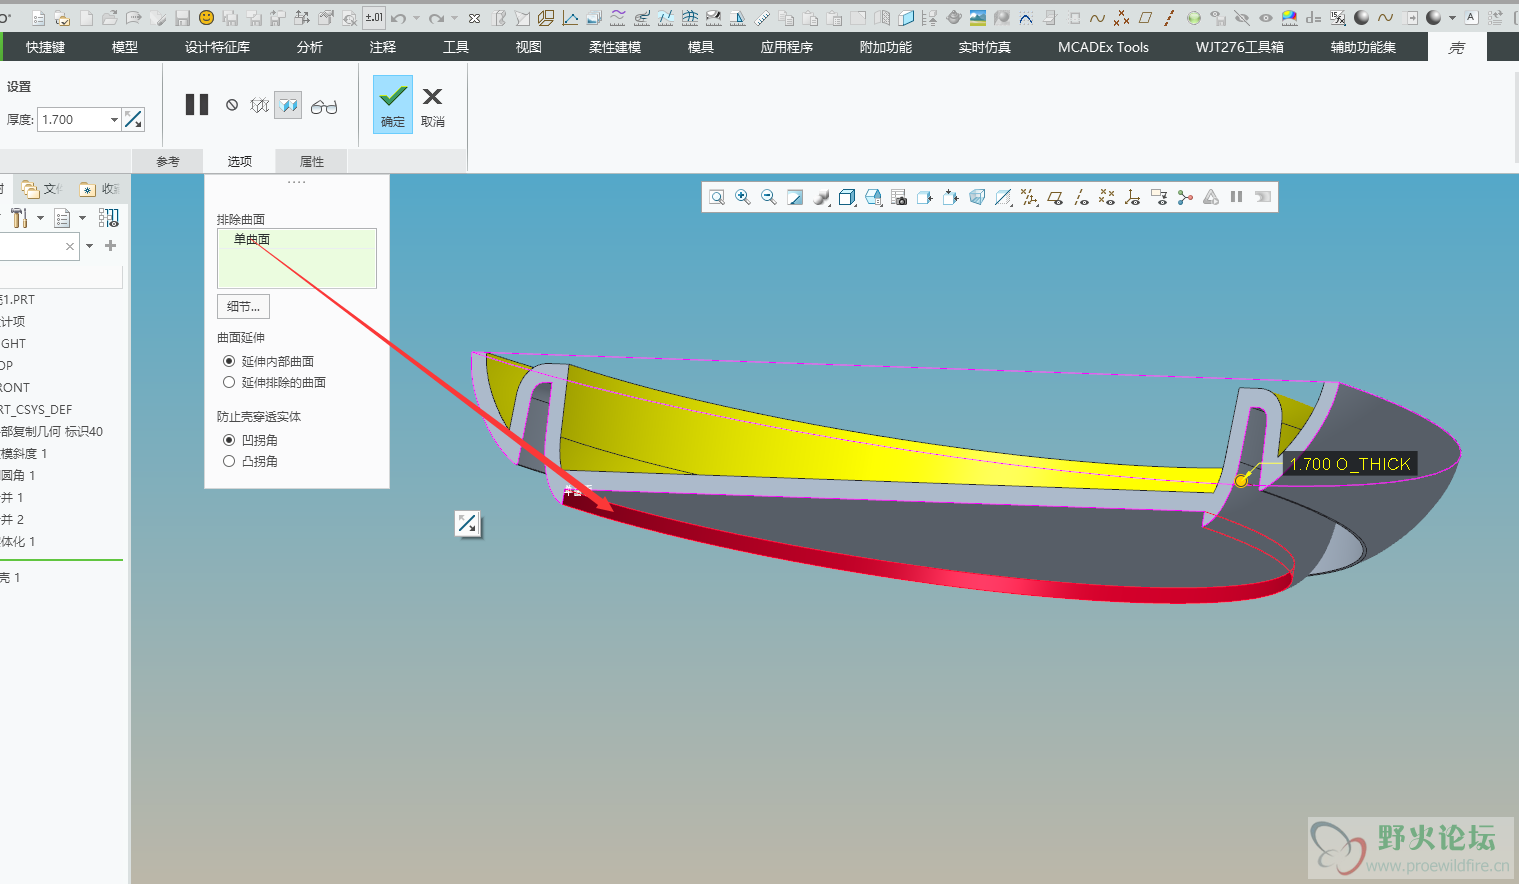The height and width of the screenshot is (884, 1519).
Task: Toggle the attached preview icon
Action: [288, 105]
